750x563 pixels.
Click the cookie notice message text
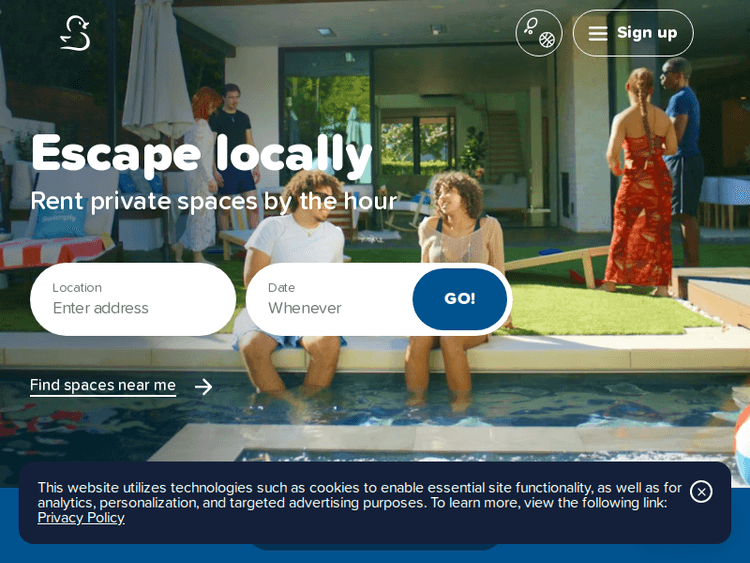360,495
